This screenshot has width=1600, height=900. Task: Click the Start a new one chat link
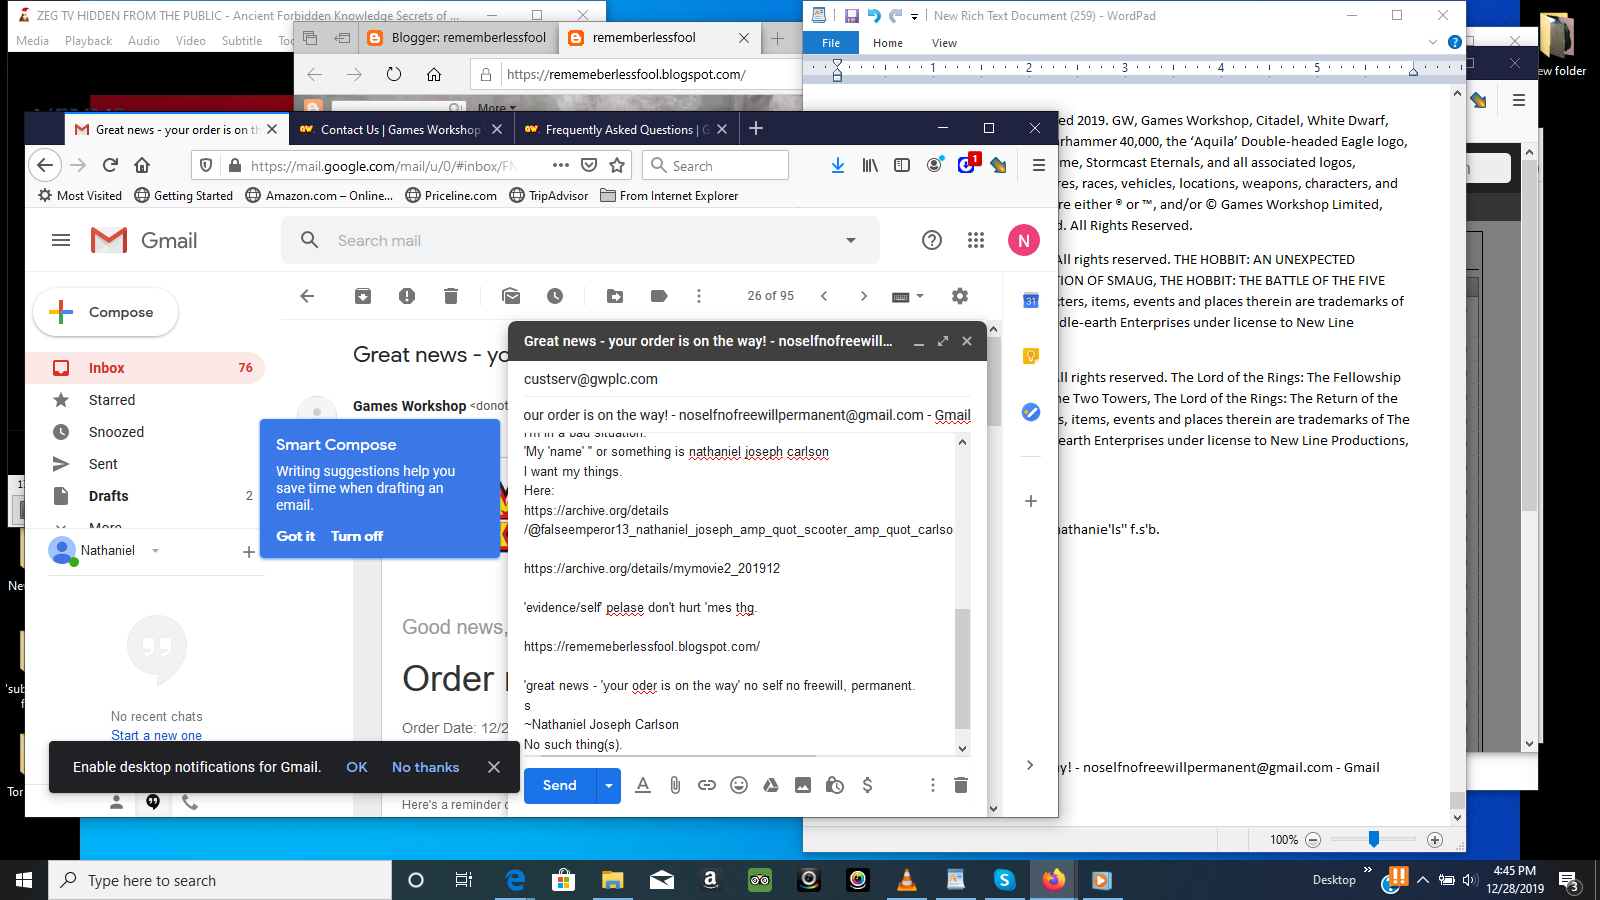click(156, 735)
